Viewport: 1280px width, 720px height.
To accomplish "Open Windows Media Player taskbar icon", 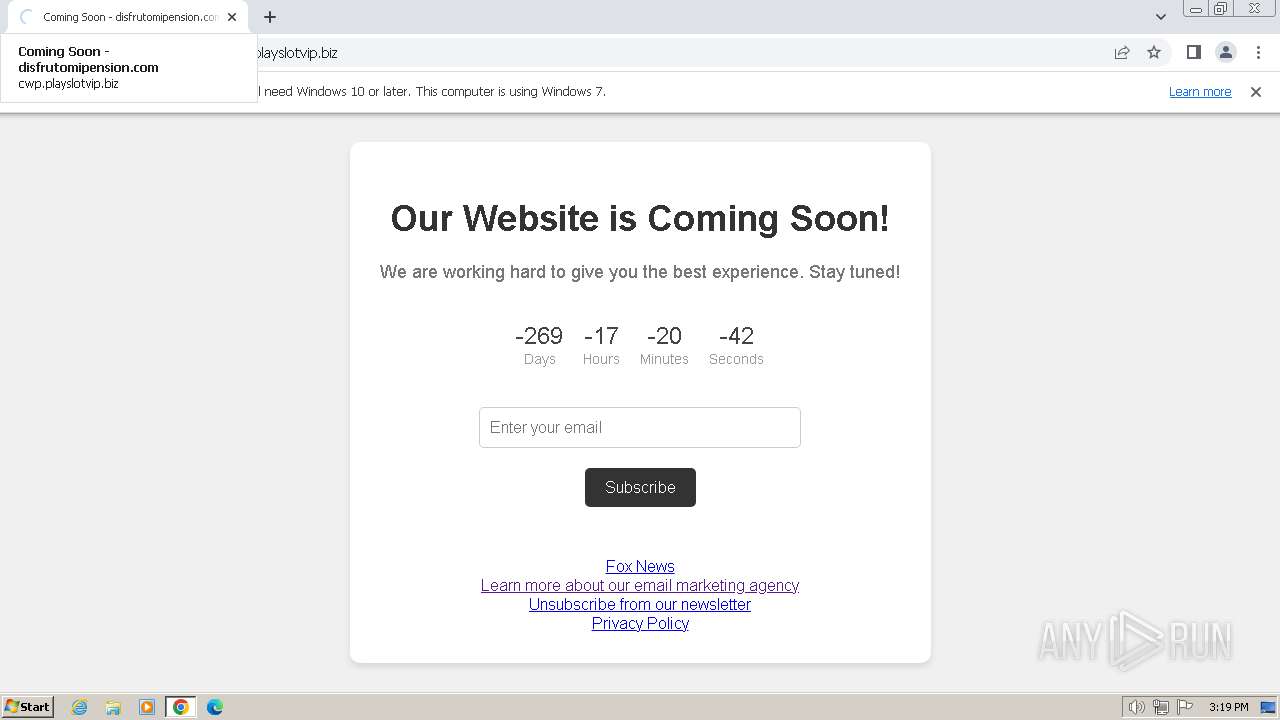I will 147,707.
